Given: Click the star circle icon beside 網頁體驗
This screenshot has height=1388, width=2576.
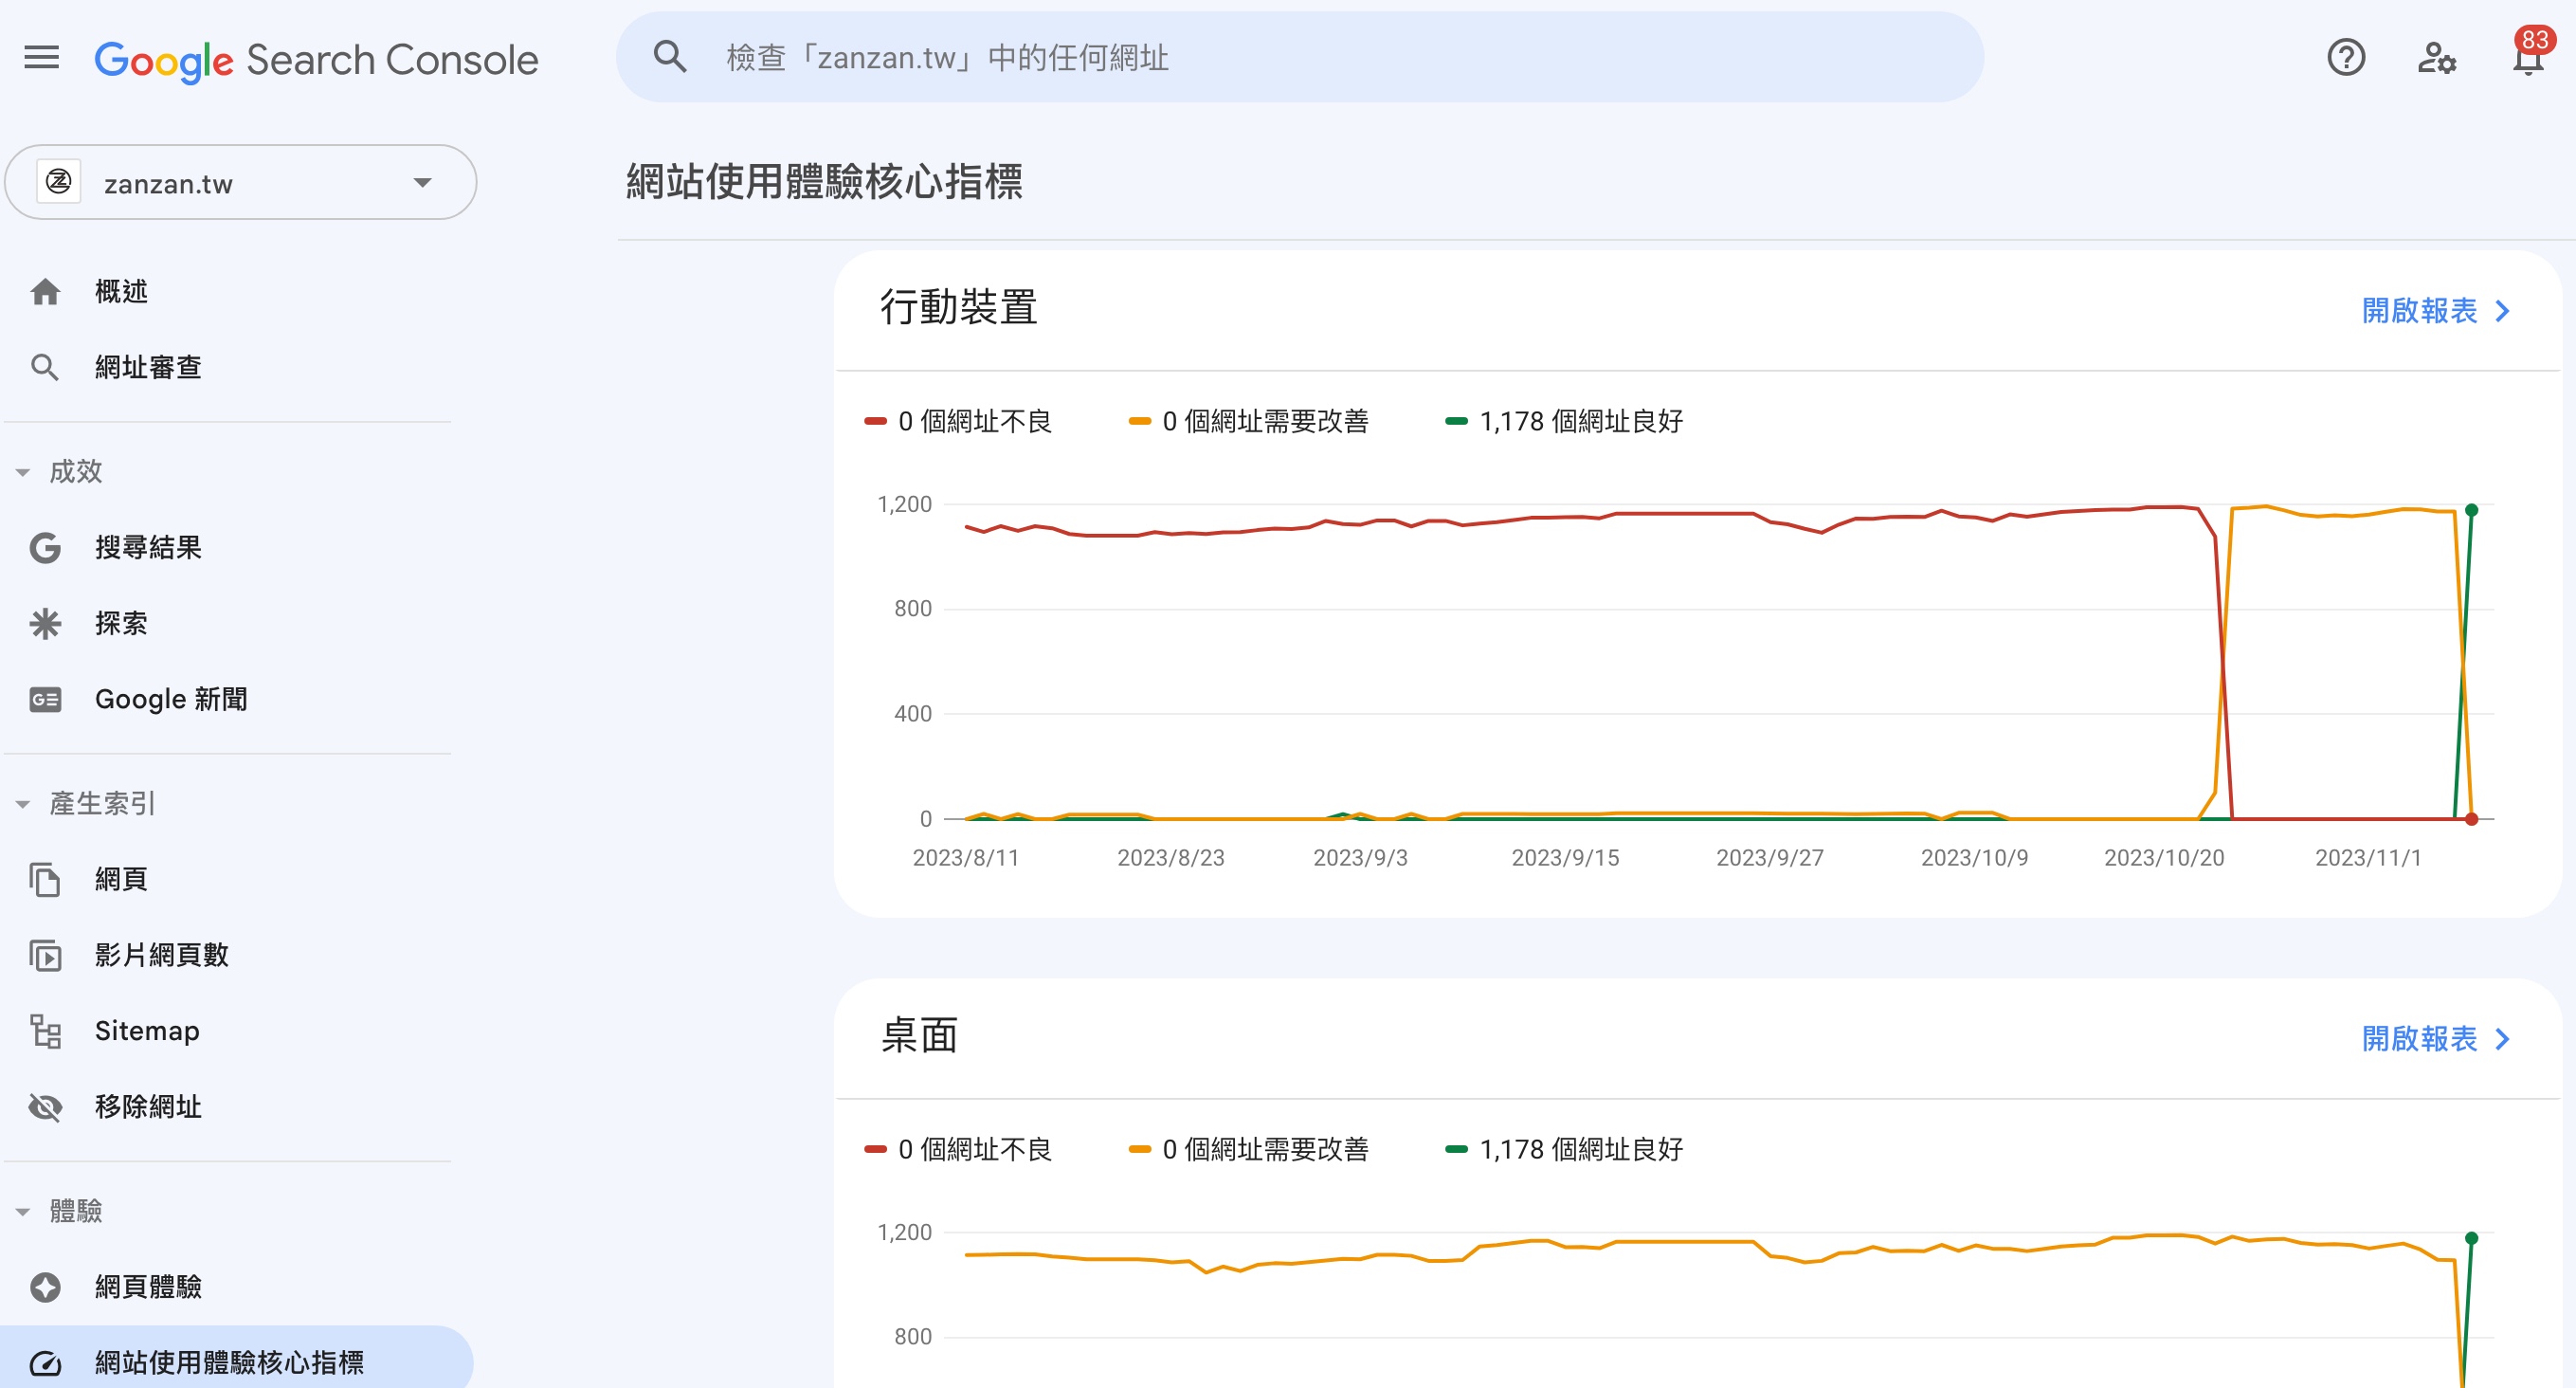Looking at the screenshot, I should point(45,1287).
